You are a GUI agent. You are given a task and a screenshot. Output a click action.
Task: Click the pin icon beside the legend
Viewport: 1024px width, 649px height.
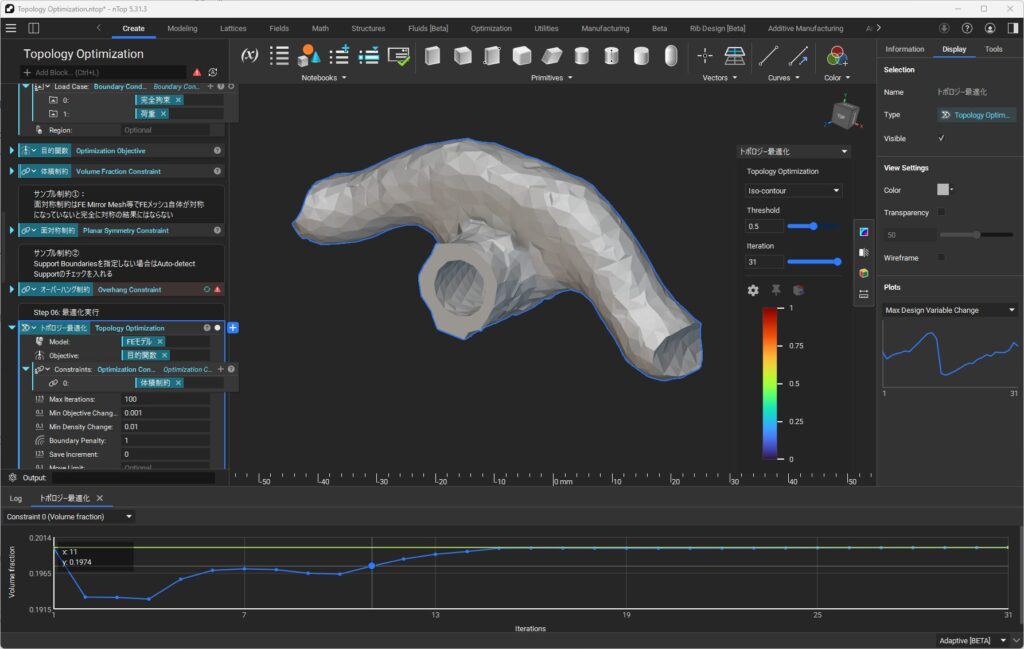[x=776, y=290]
